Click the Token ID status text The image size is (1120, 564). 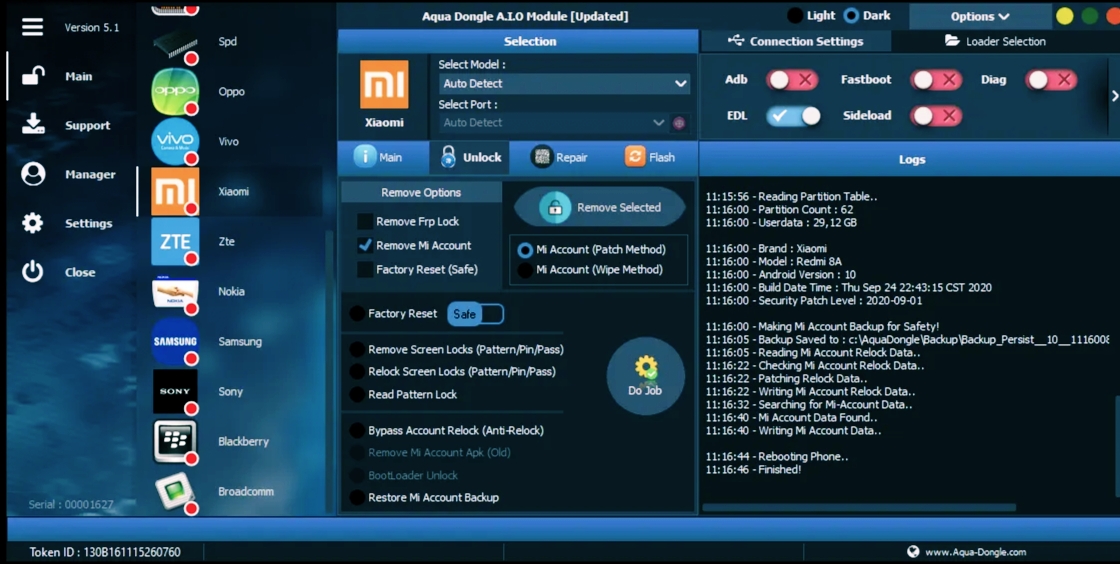coord(105,552)
